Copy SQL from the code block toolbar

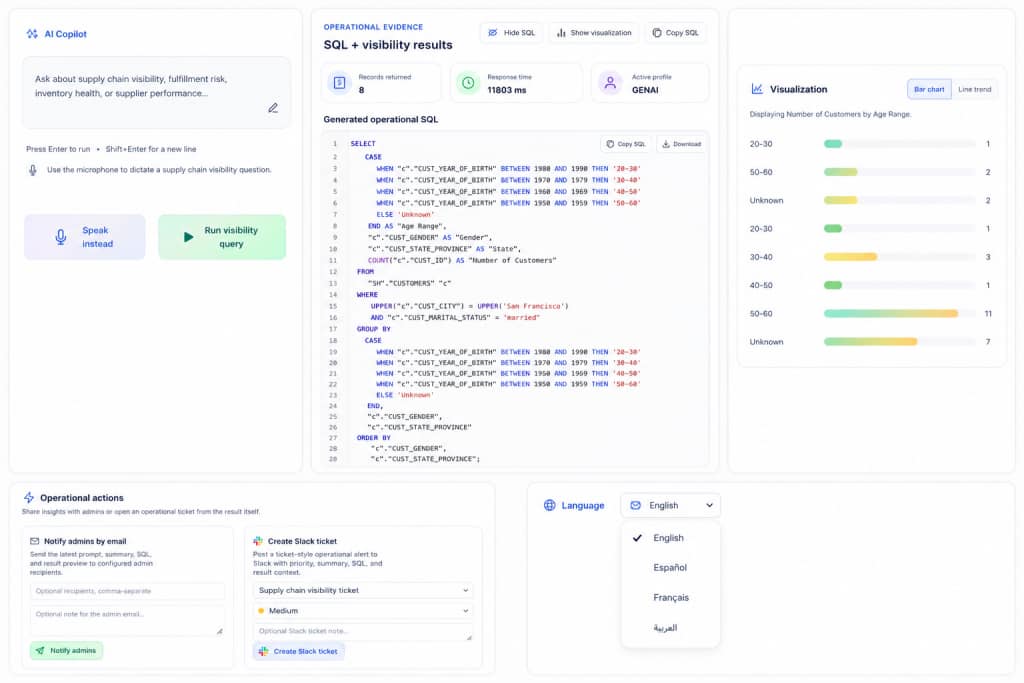pos(626,144)
